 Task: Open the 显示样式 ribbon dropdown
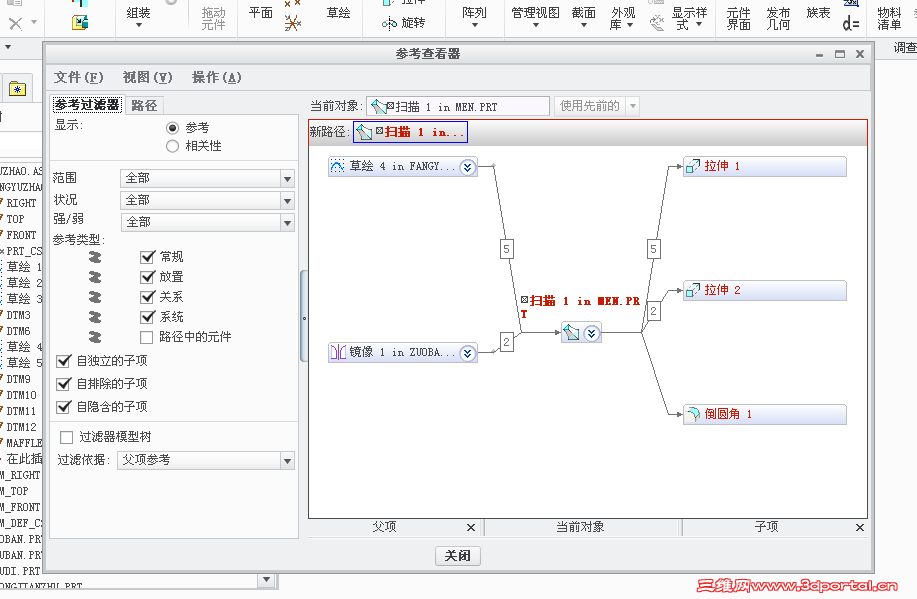coord(690,18)
